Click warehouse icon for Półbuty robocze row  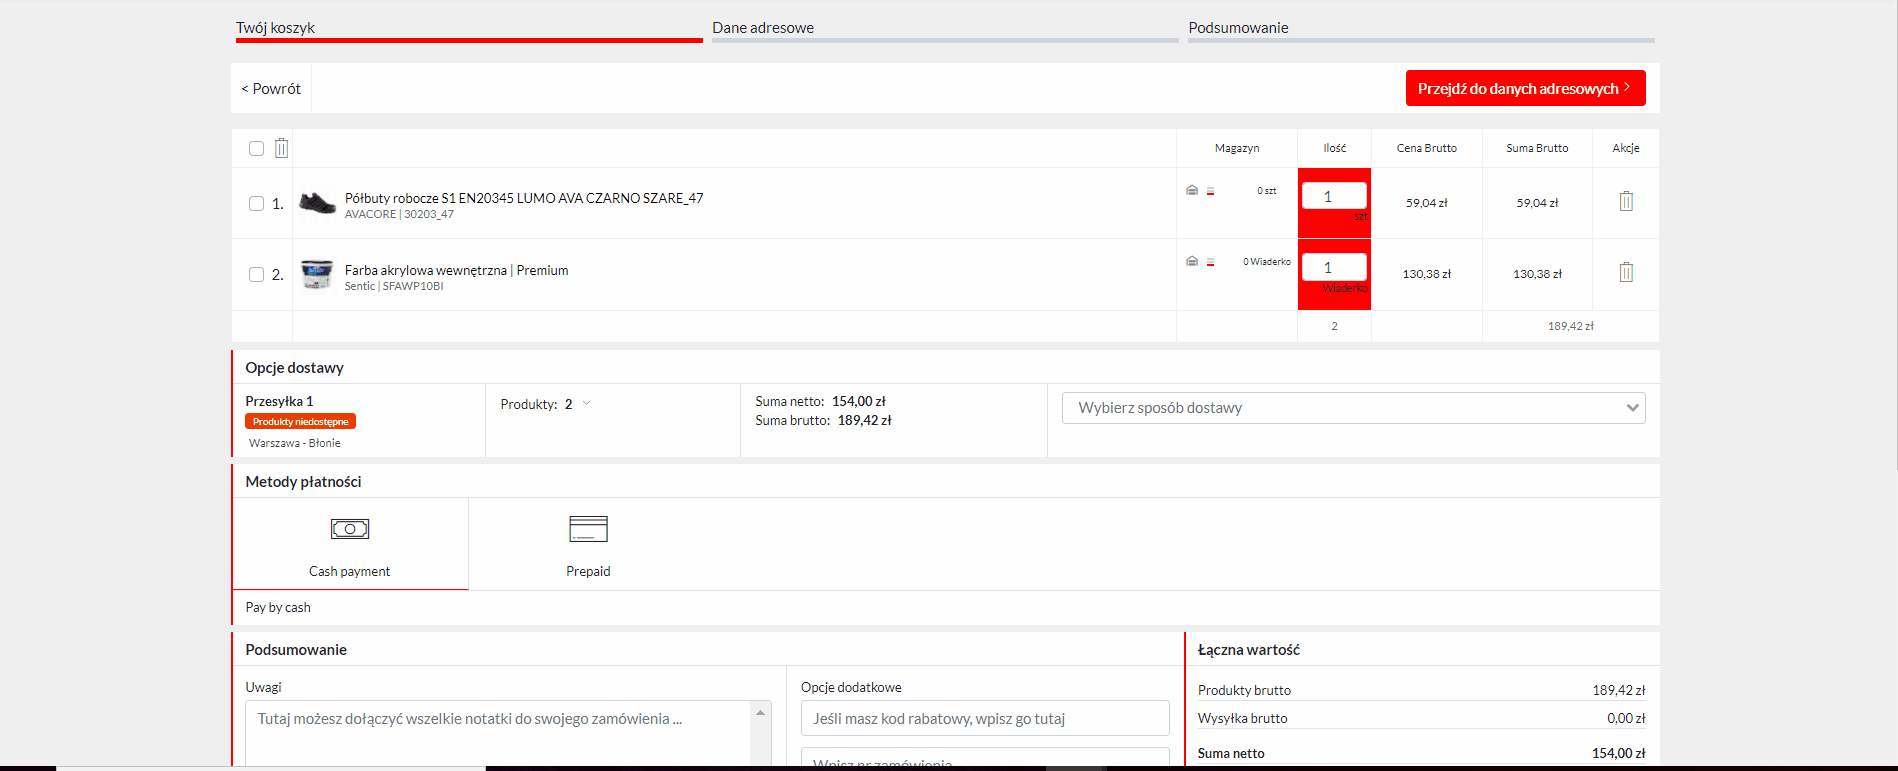[x=1192, y=190]
